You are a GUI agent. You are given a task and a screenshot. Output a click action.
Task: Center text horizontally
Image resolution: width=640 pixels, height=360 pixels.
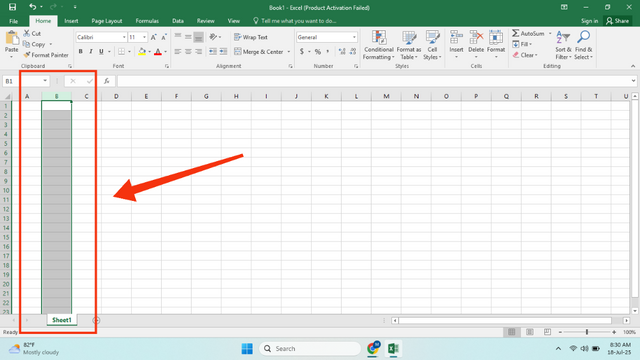point(188,51)
